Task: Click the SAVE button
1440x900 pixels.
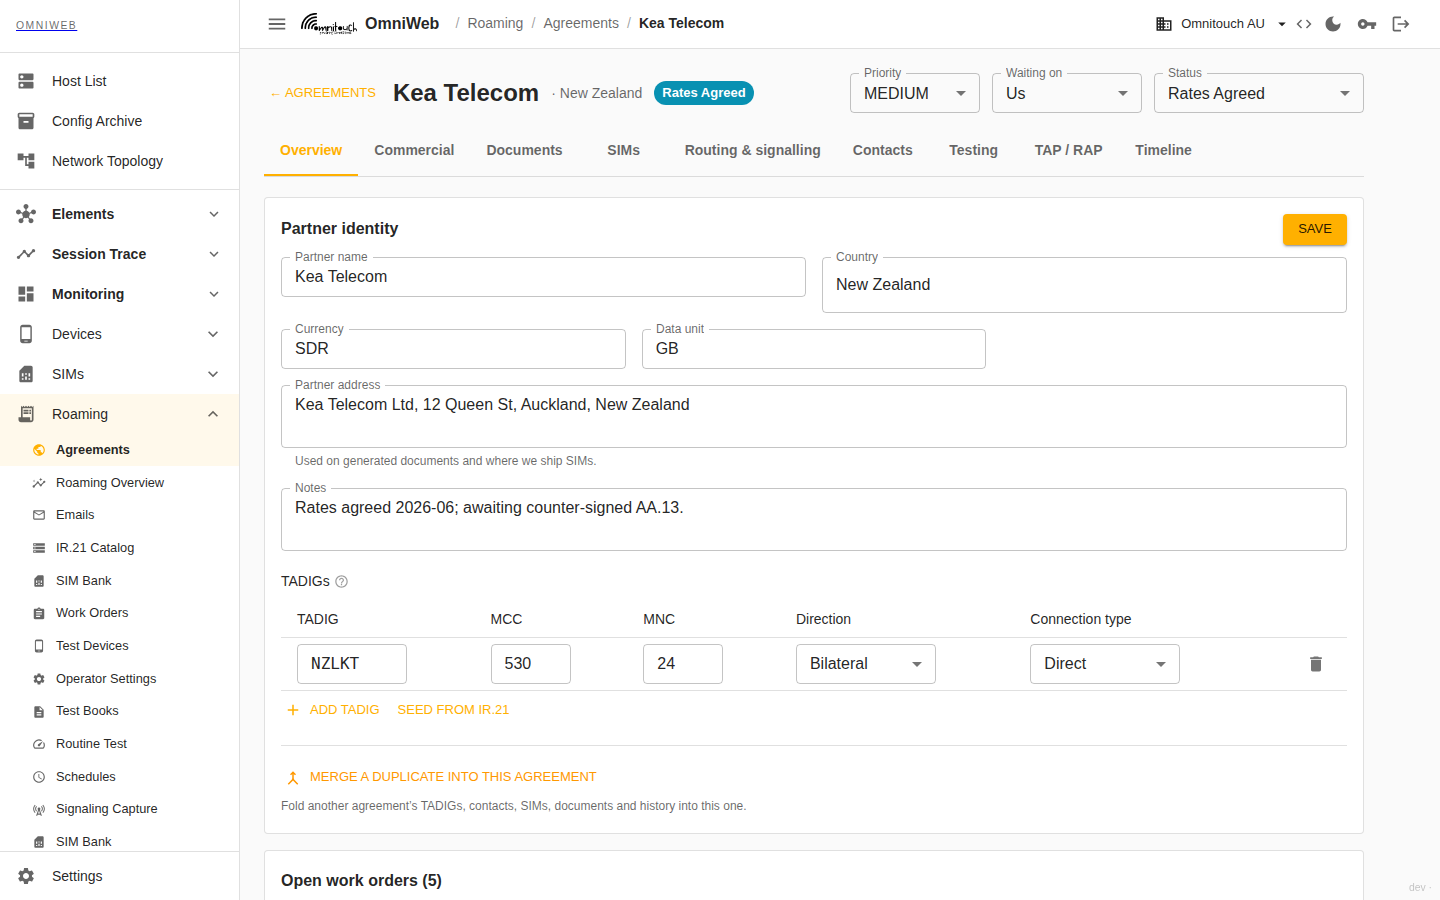Action: (1315, 229)
